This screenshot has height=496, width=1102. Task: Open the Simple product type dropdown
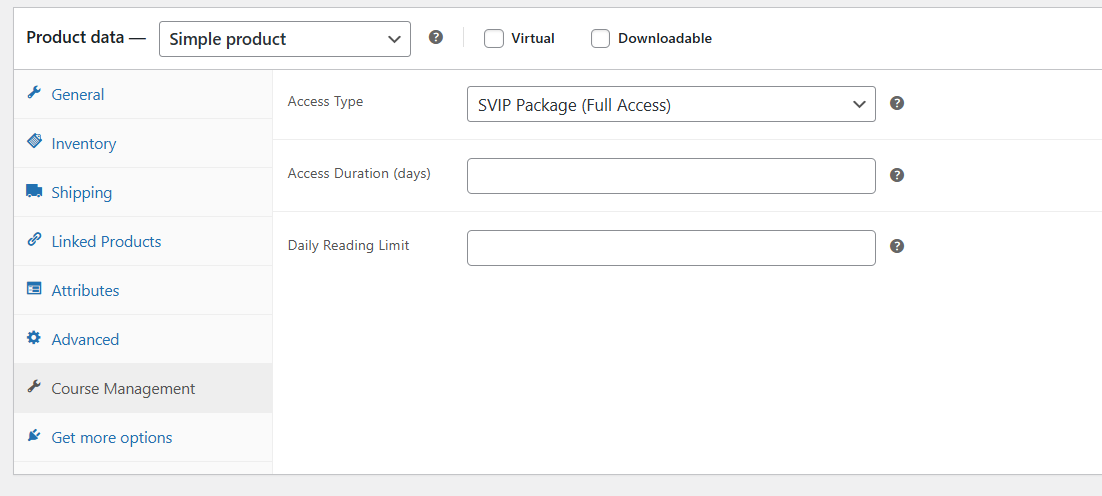tap(284, 39)
